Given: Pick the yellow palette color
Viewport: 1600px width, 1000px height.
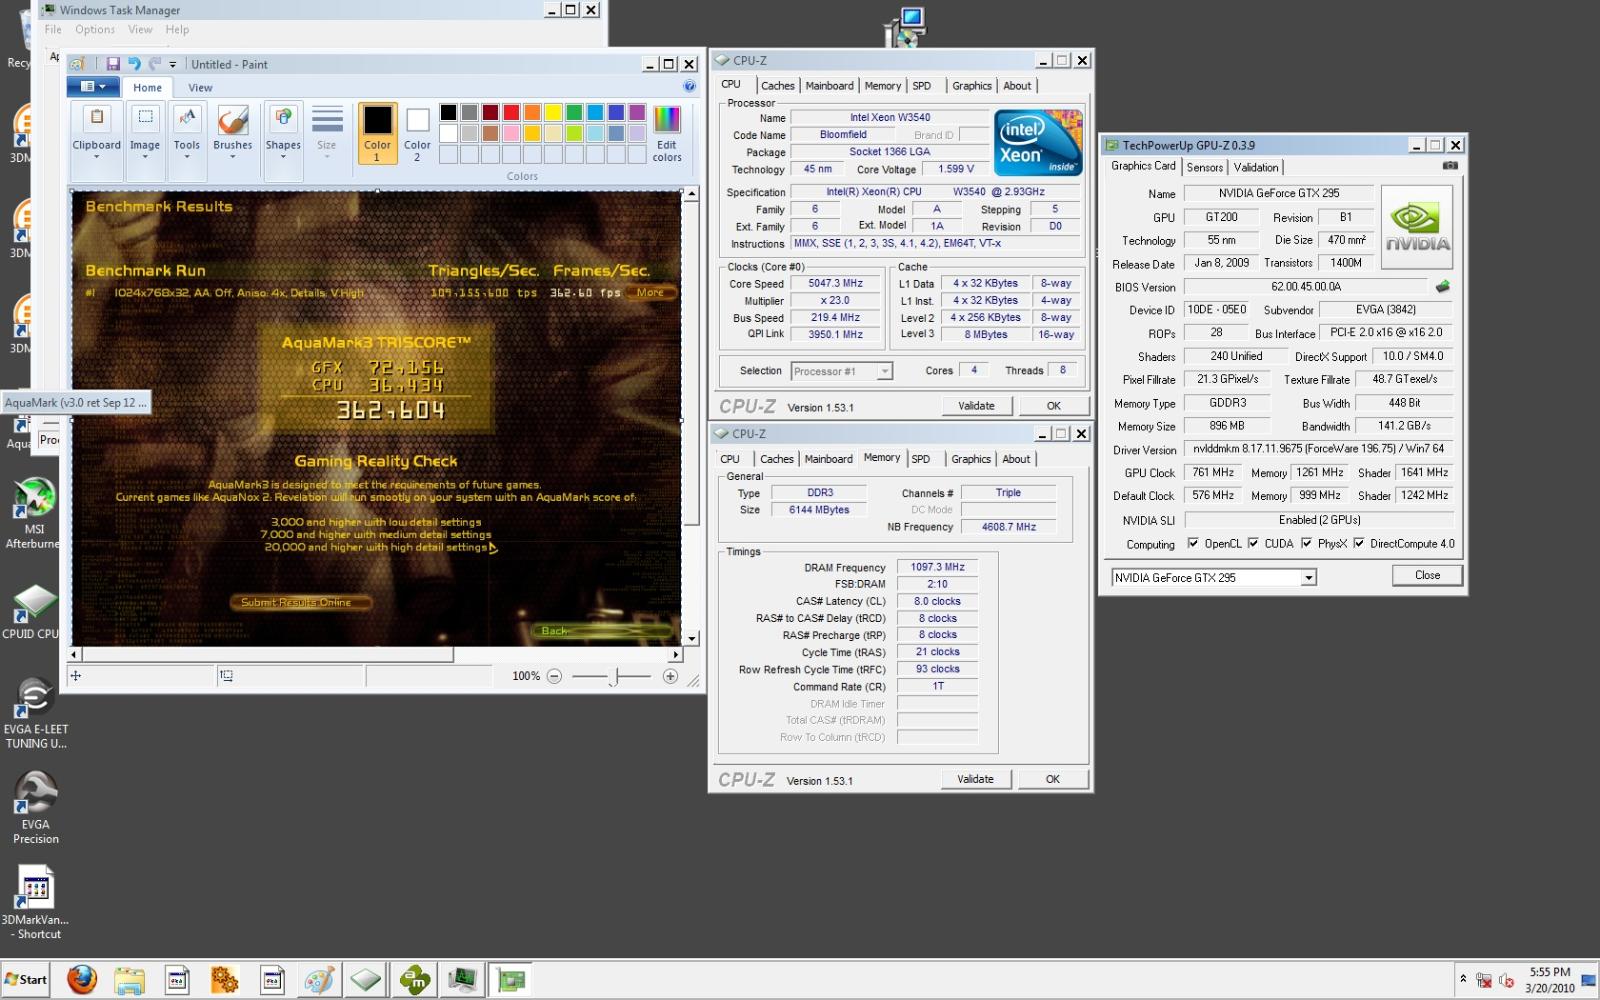Looking at the screenshot, I should (x=553, y=112).
